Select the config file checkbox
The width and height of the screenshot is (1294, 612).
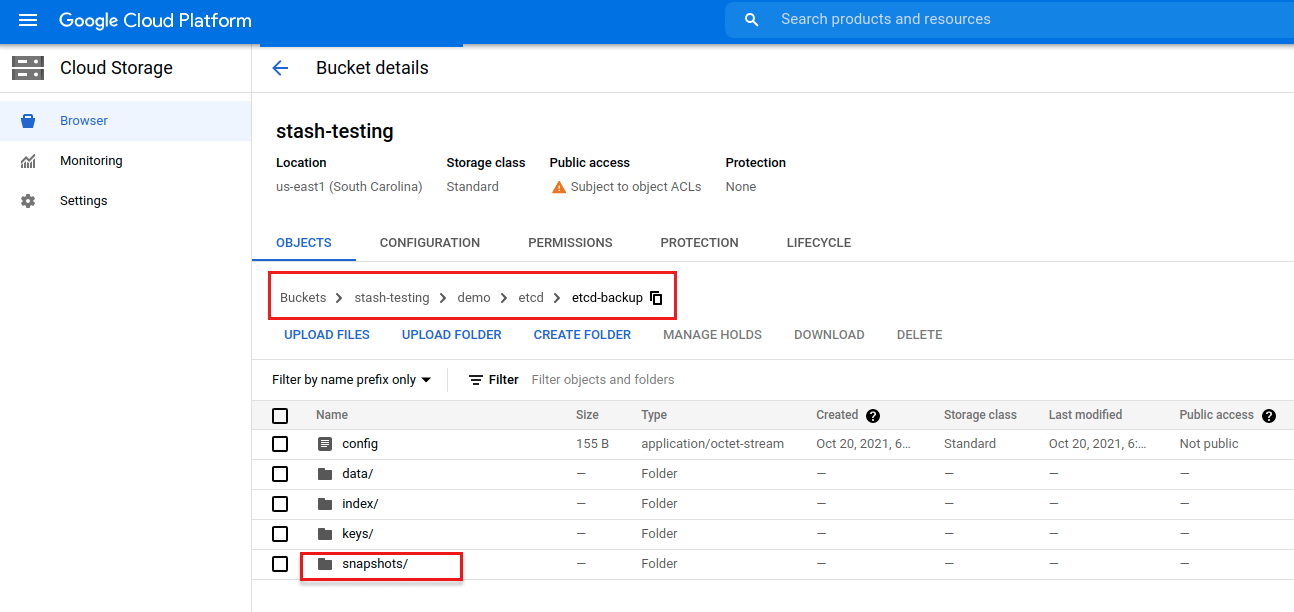280,444
